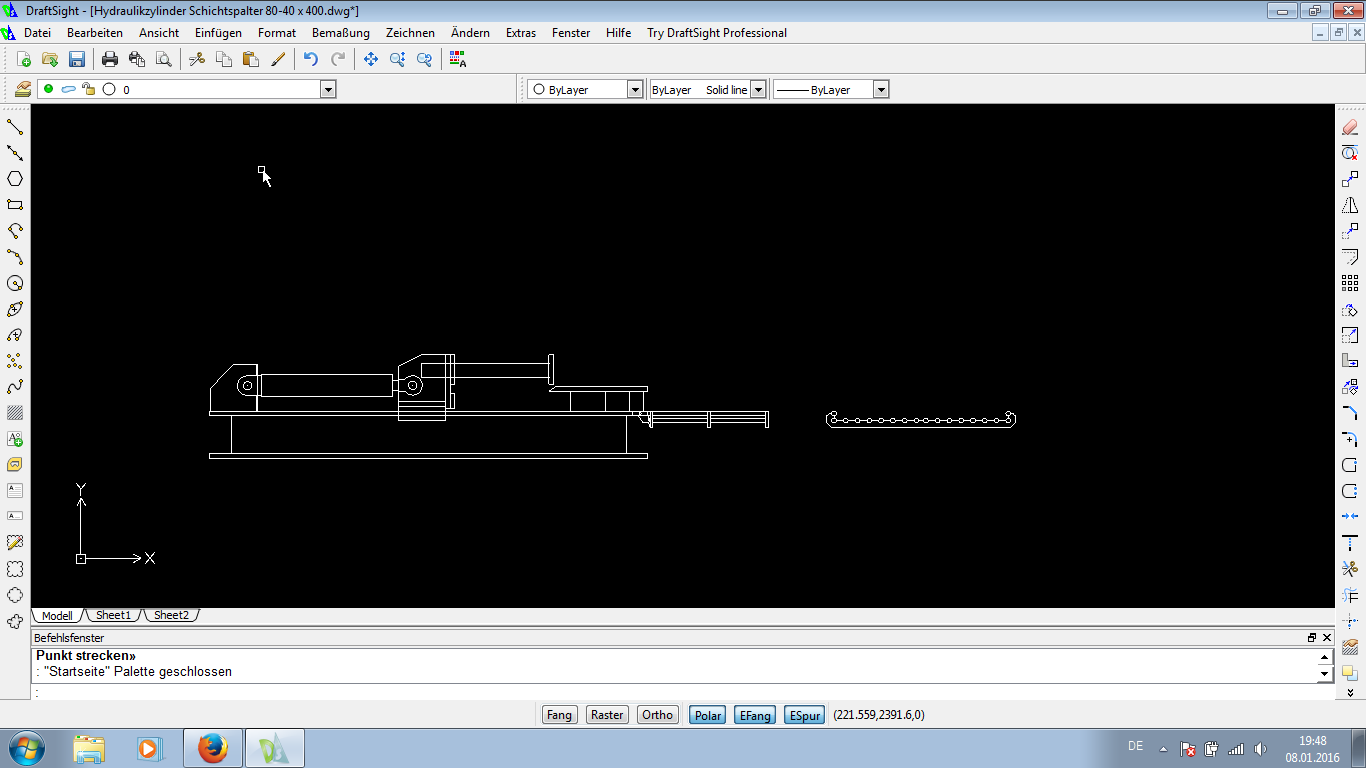
Task: Expand the line weight ByLayer dropdown
Action: tap(880, 90)
